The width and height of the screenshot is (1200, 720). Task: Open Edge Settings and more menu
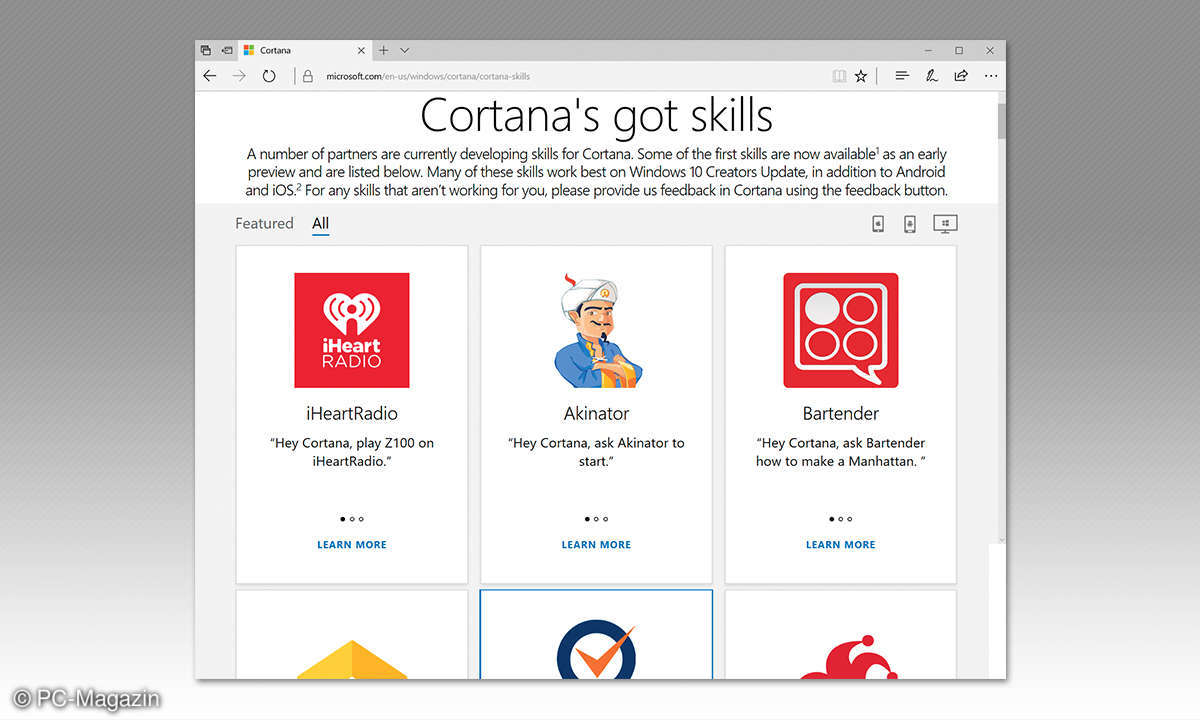[x=991, y=76]
